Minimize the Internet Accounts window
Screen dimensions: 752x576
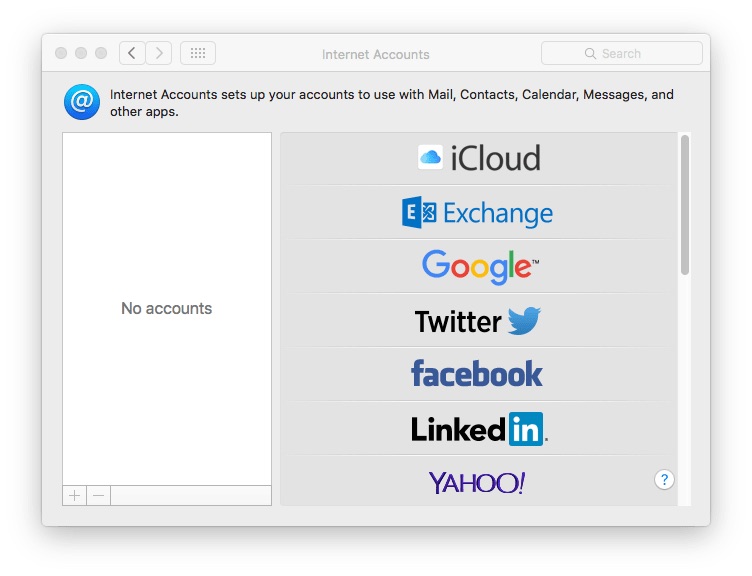click(81, 53)
